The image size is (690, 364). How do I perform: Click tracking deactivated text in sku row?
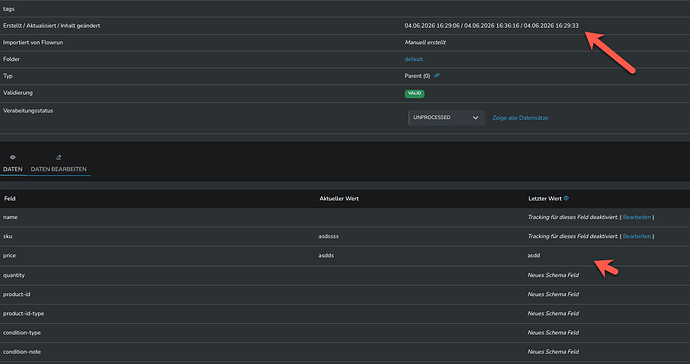tap(573, 236)
